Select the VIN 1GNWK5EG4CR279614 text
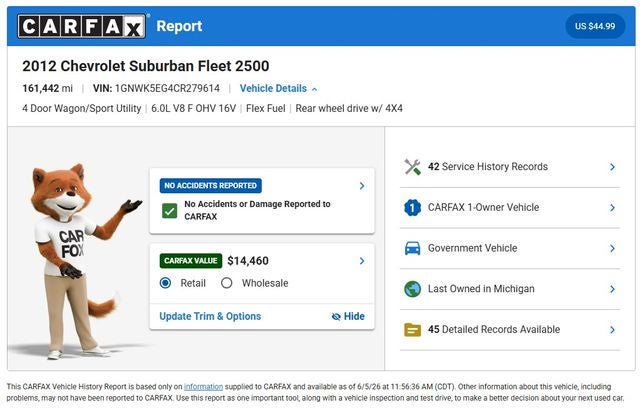Screen dimensions: 640x411 click(x=156, y=89)
